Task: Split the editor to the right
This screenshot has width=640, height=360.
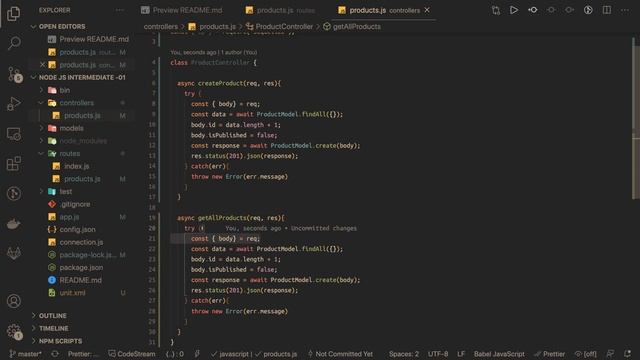Action: click(607, 10)
